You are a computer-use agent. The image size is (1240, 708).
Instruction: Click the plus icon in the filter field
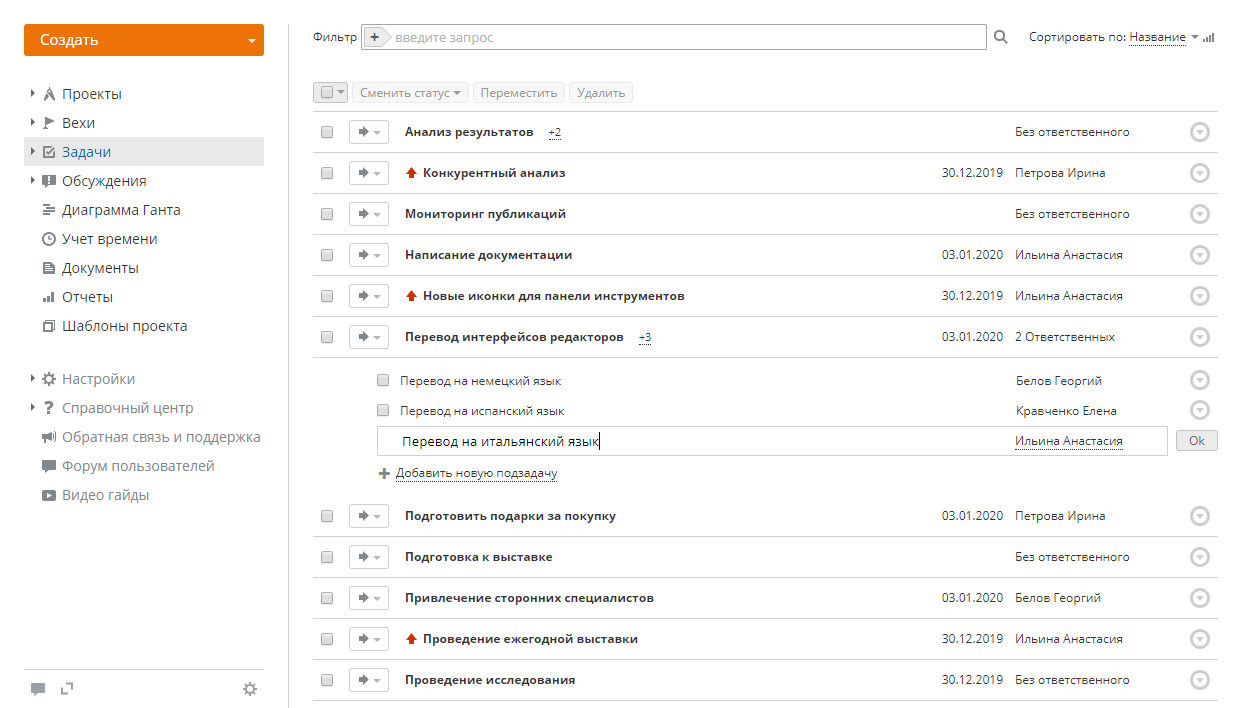pos(375,37)
